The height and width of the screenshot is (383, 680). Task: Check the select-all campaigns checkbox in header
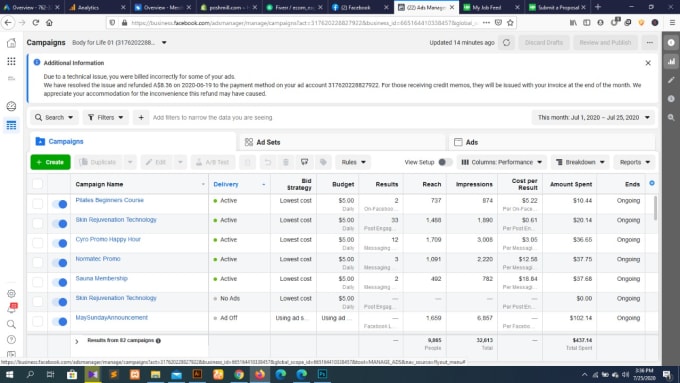pos(38,184)
